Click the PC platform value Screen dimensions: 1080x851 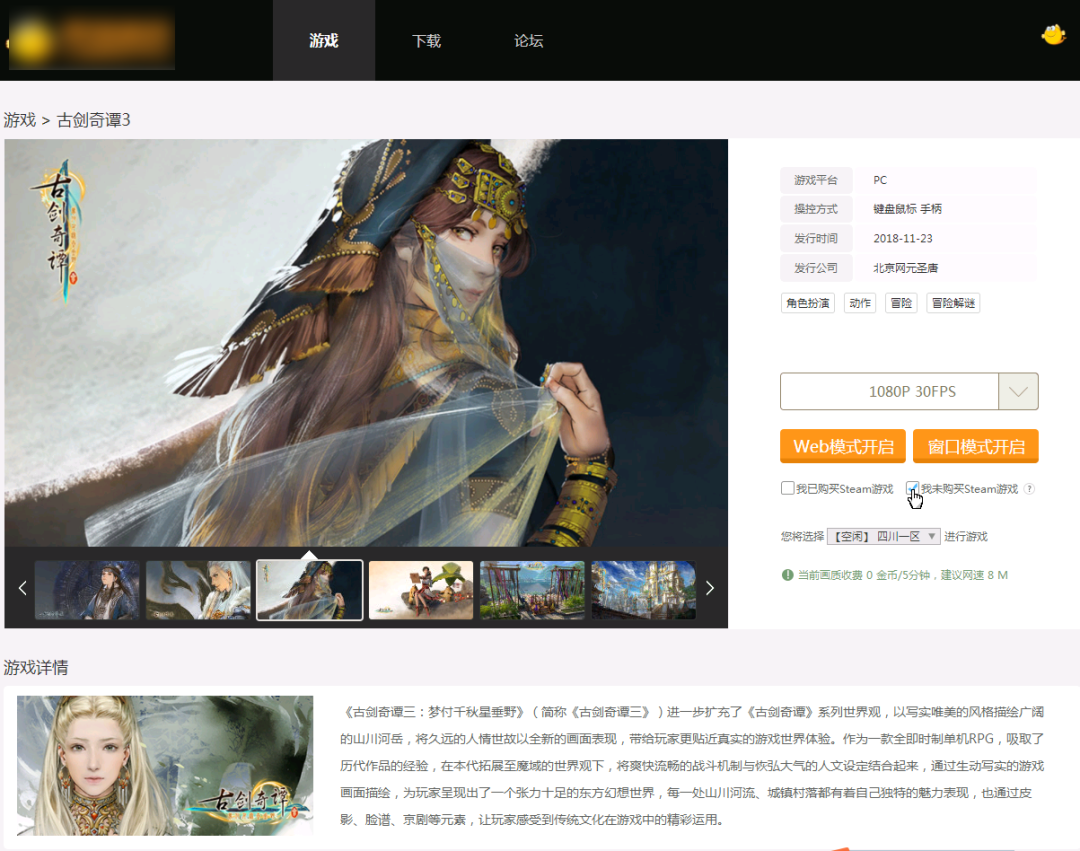(x=880, y=180)
